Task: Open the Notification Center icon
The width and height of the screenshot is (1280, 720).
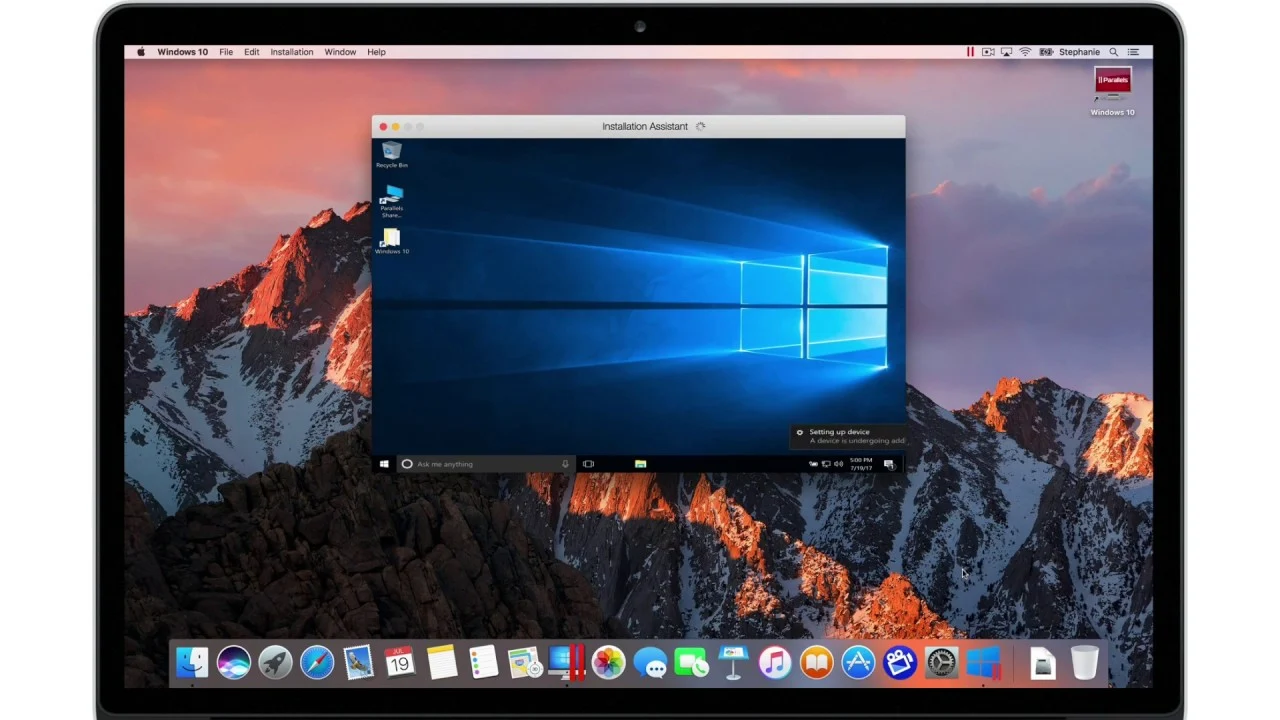Action: (1135, 52)
